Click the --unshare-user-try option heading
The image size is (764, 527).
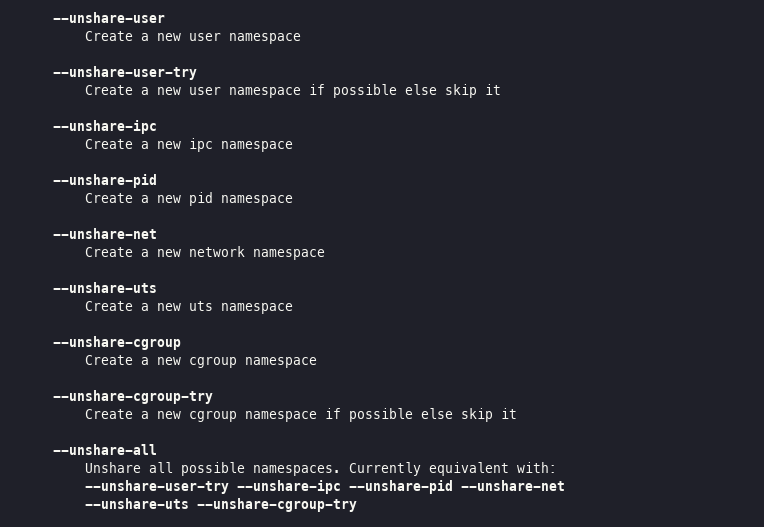point(125,73)
